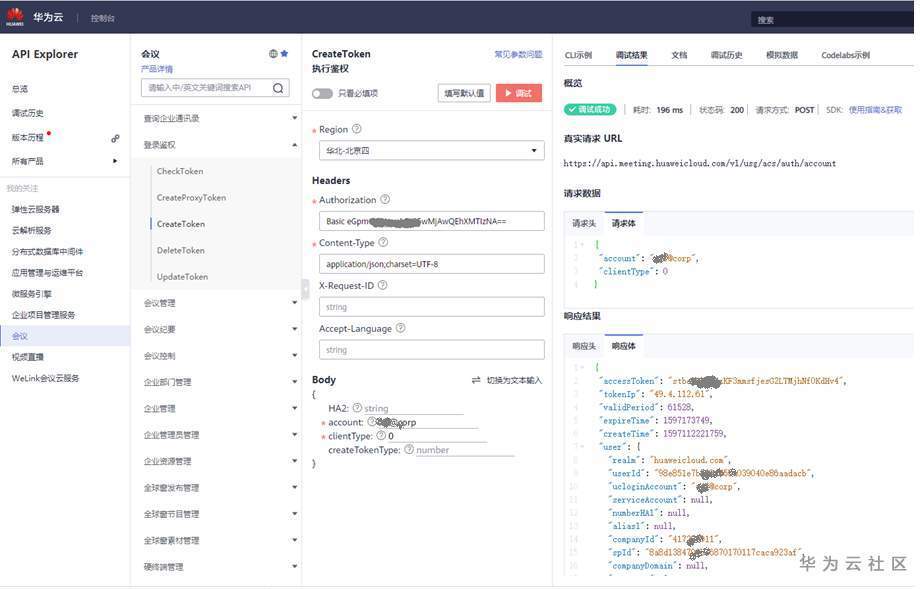Expand the 查询企业通讯录 group
The width and height of the screenshot is (920, 589).
pos(295,118)
